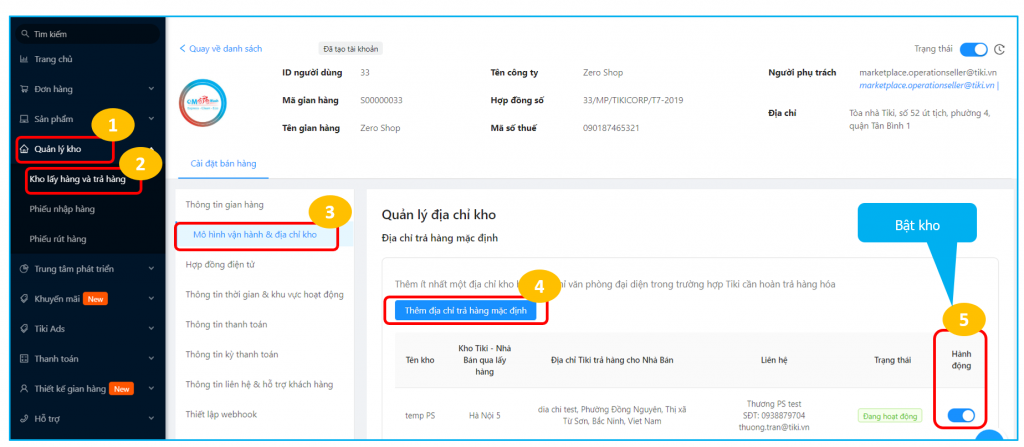Click the Đã tạo tài khoản badge

[351, 49]
